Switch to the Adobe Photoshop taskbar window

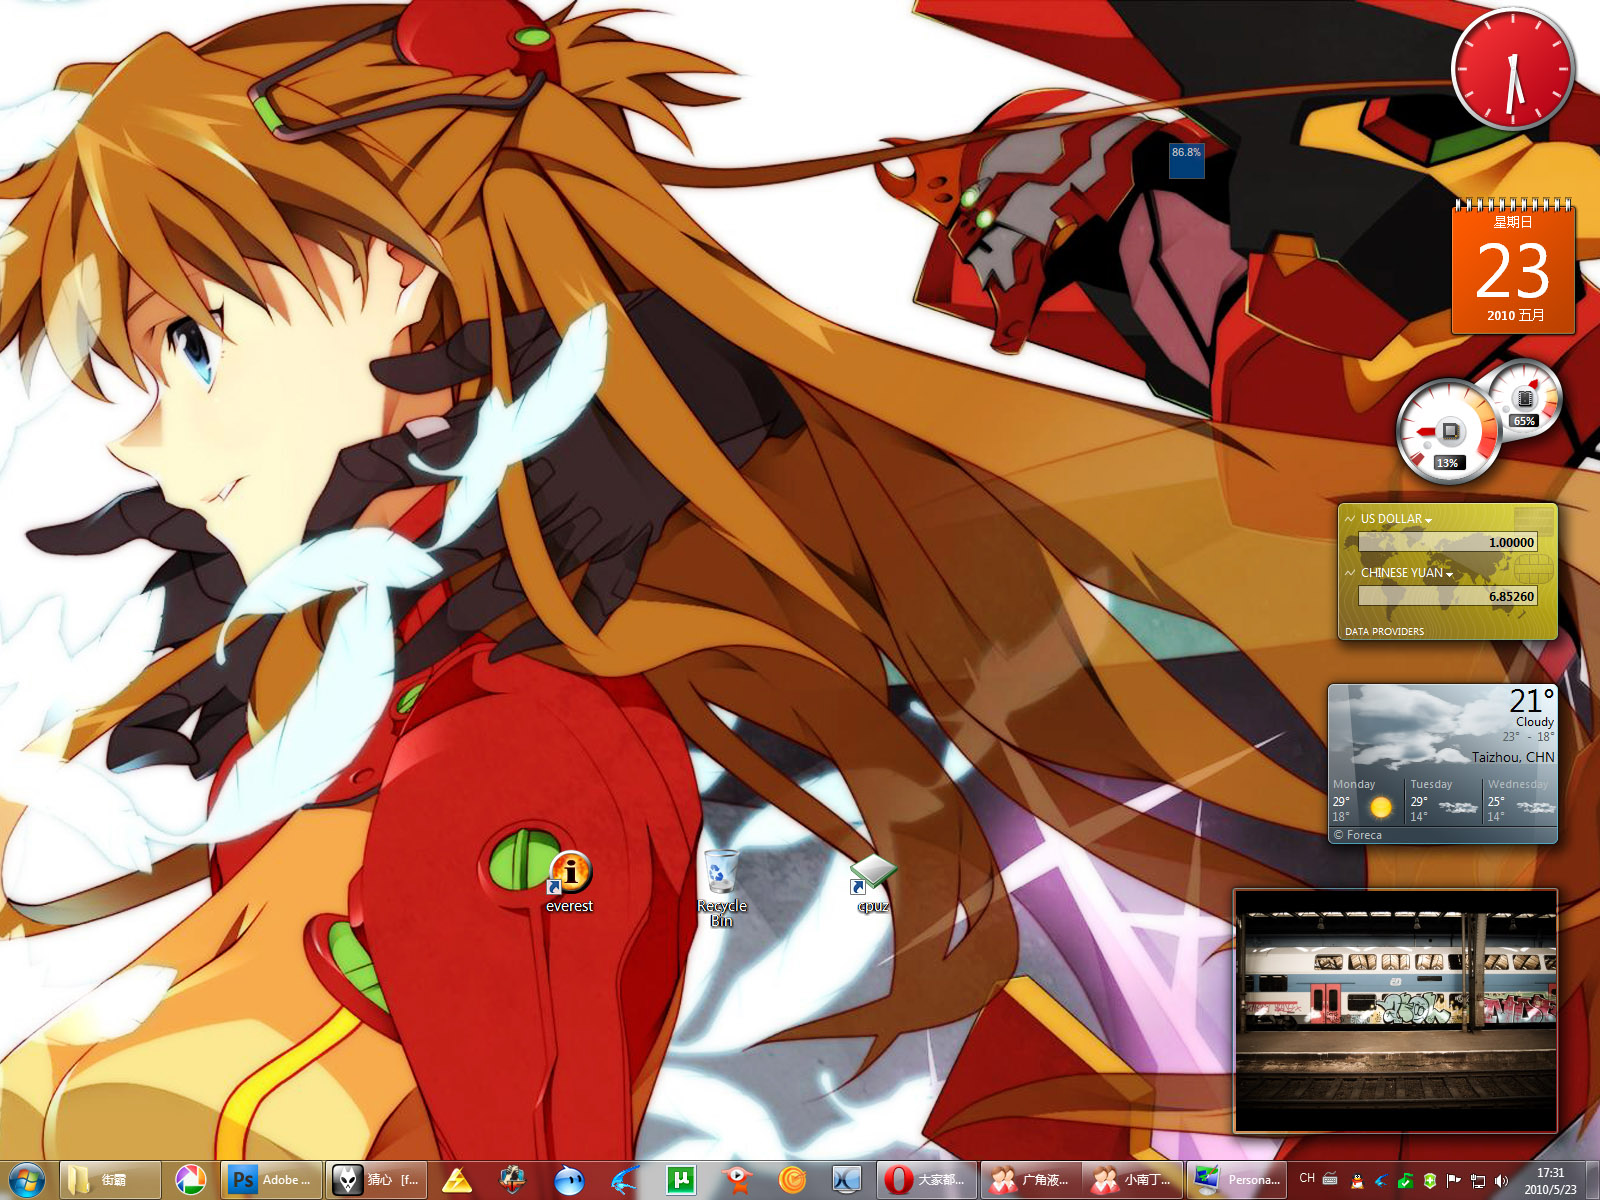click(x=272, y=1180)
